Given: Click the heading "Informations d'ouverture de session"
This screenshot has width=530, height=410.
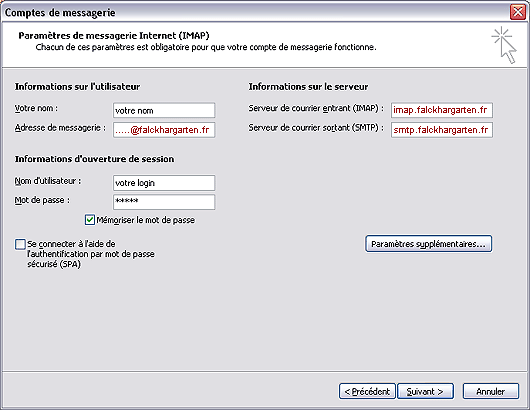Looking at the screenshot, I should (94, 159).
